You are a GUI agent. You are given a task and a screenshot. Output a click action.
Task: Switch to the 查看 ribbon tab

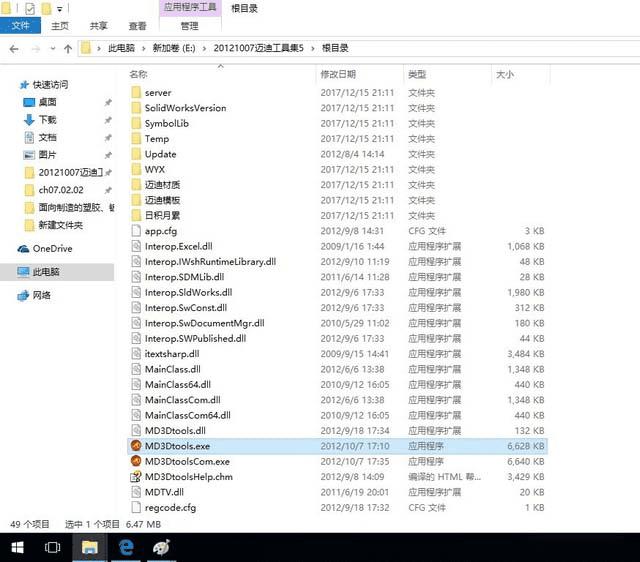click(x=137, y=26)
